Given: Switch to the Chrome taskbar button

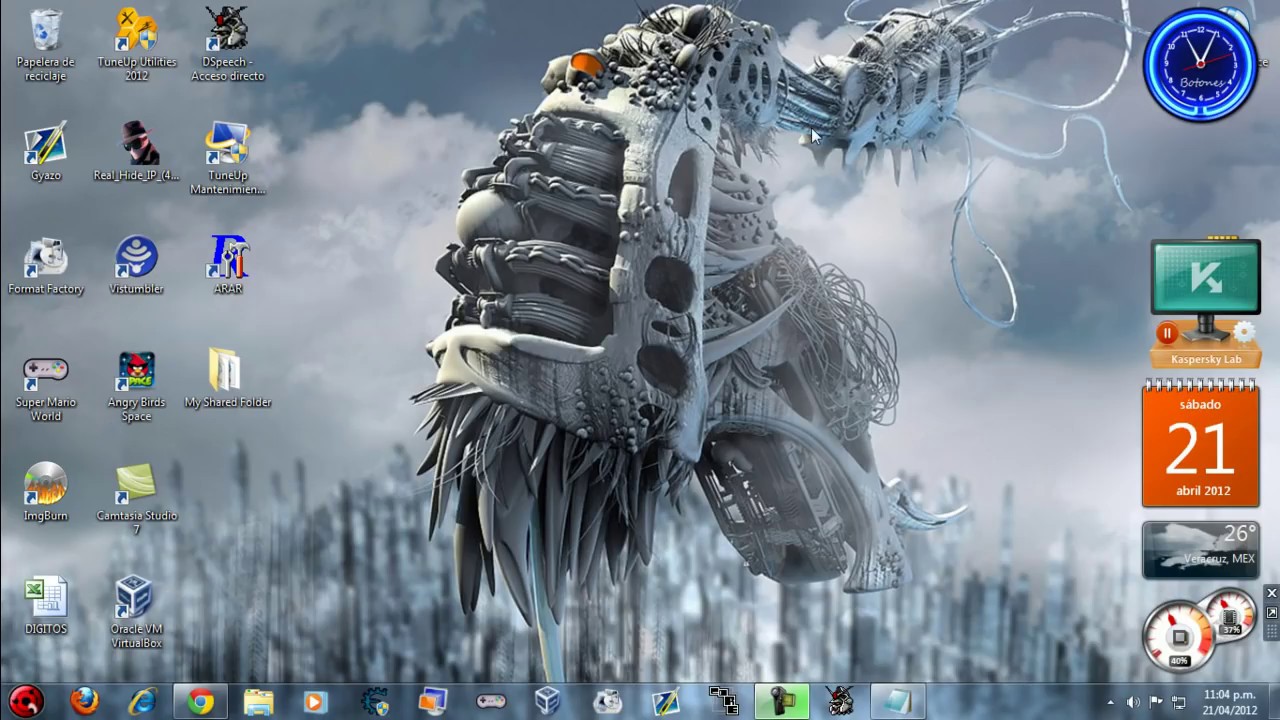Looking at the screenshot, I should coord(201,701).
